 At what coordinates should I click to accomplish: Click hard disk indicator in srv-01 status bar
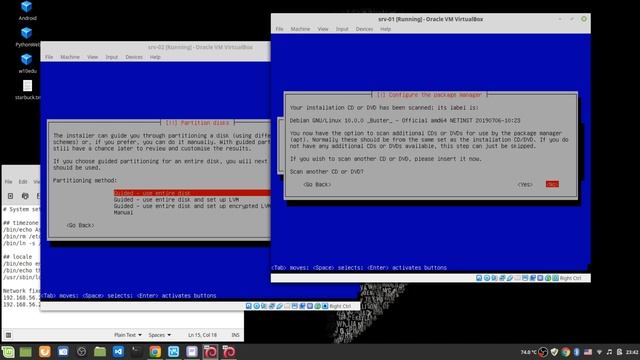point(479,278)
